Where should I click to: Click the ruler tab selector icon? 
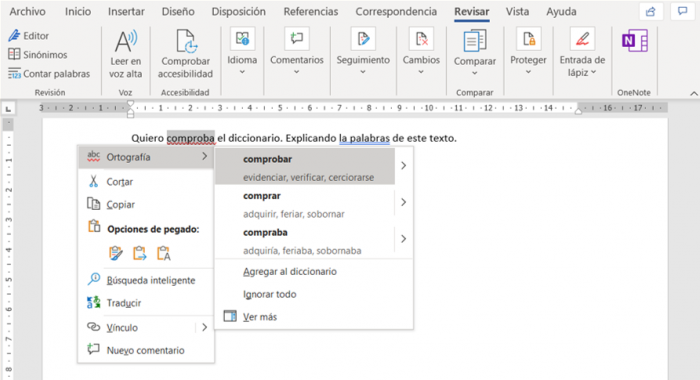8,109
